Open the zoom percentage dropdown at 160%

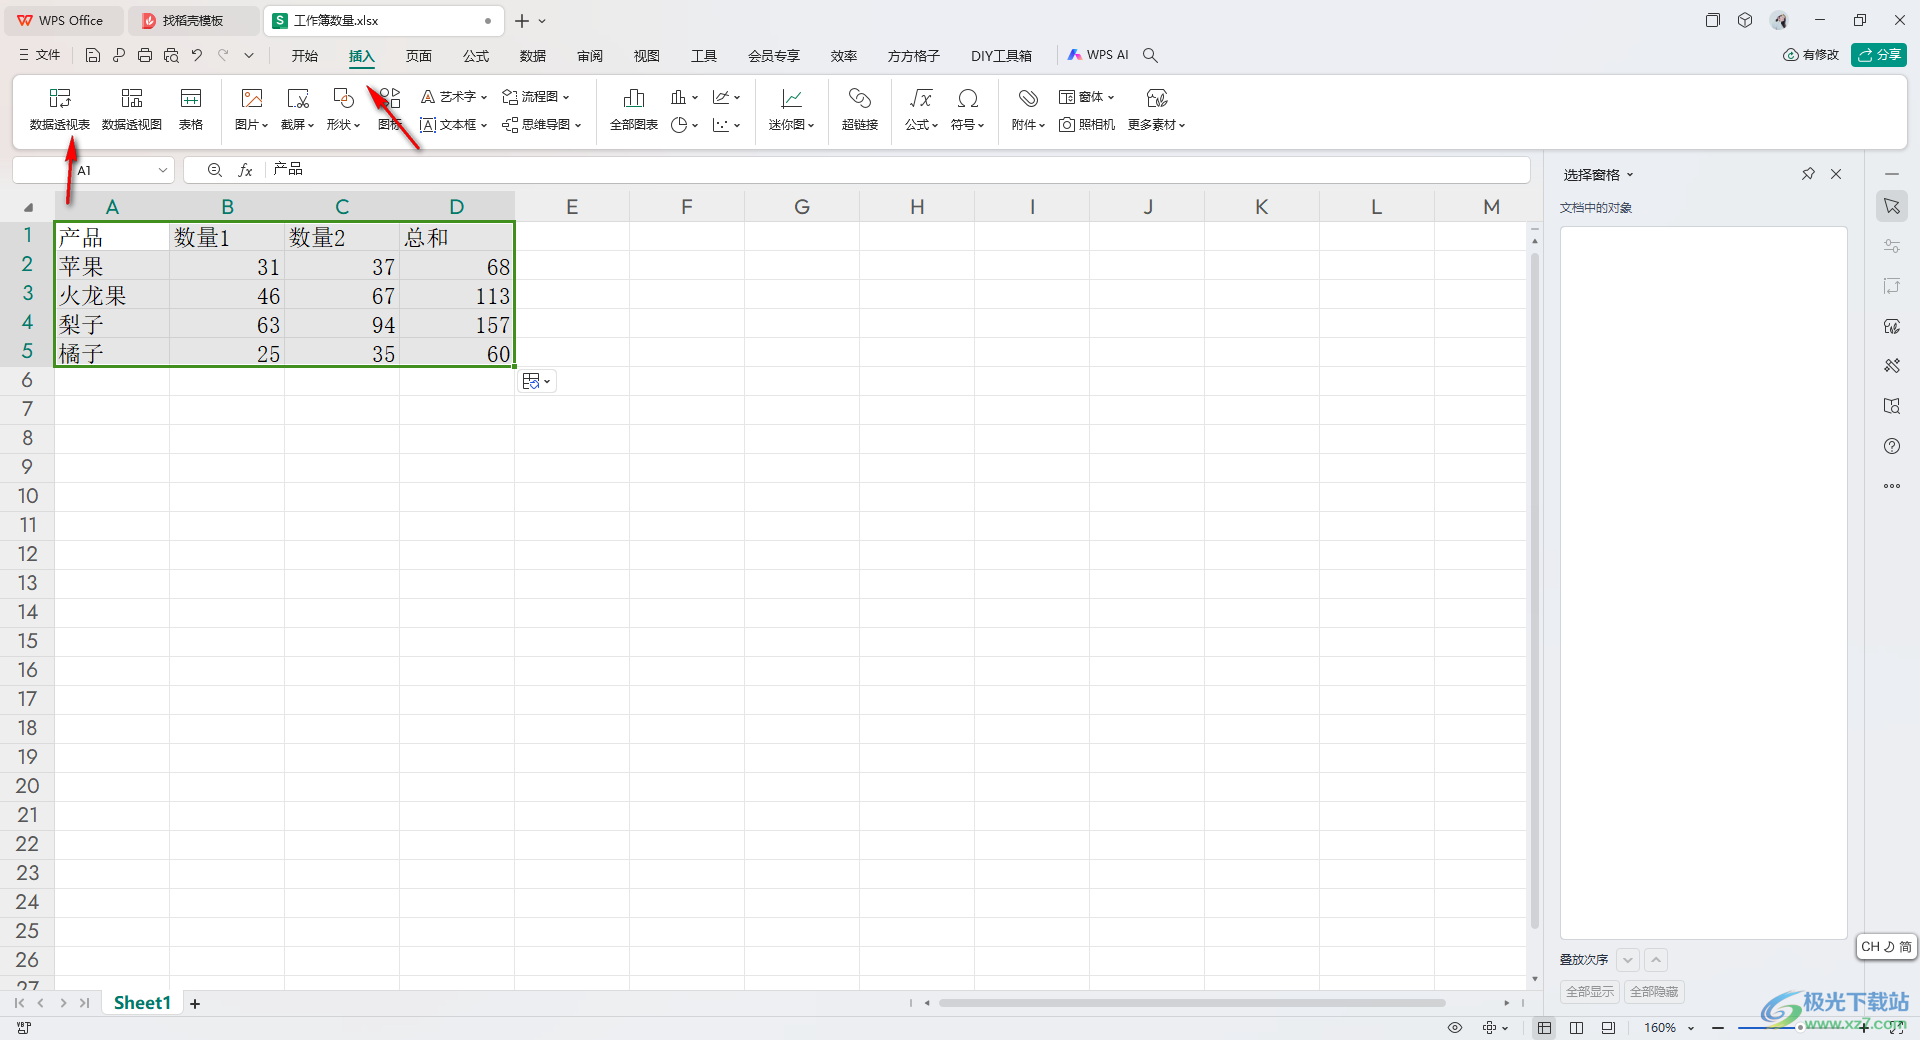(1691, 1028)
